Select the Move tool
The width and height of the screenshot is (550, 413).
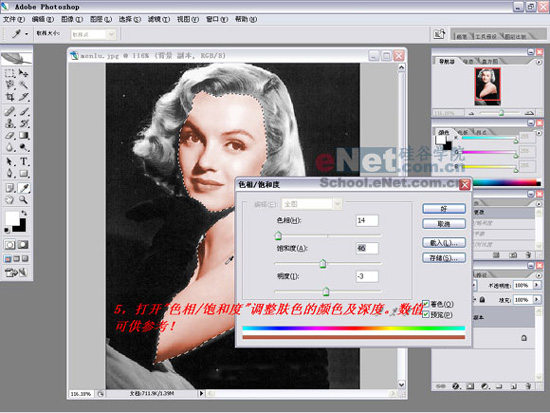click(x=24, y=73)
